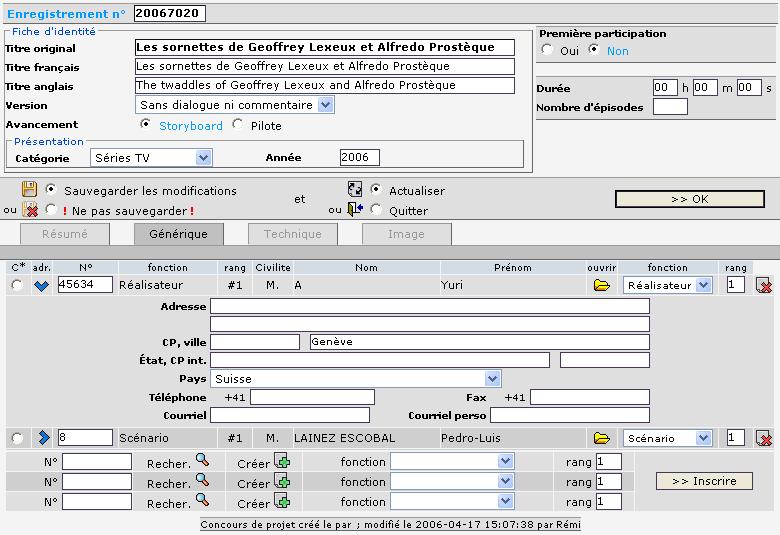The width and height of the screenshot is (780, 535).
Task: Click the ville field containing Genève
Action: [480, 342]
